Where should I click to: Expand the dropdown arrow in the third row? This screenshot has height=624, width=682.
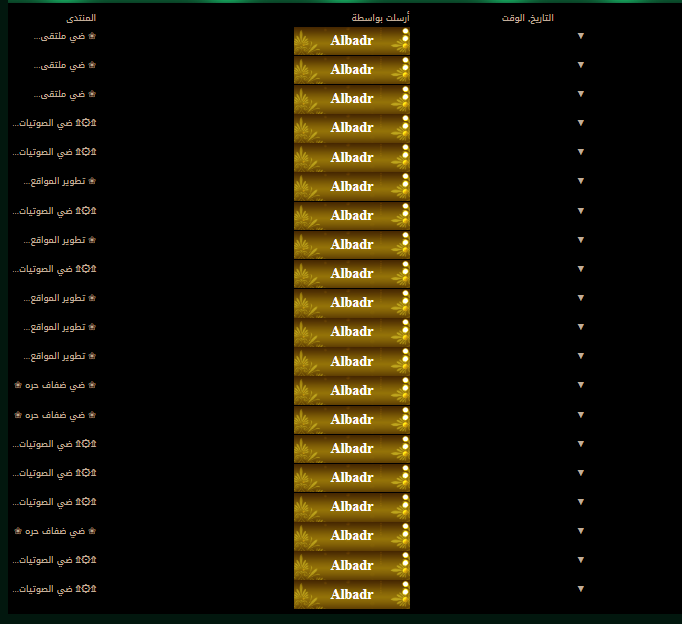(x=581, y=94)
